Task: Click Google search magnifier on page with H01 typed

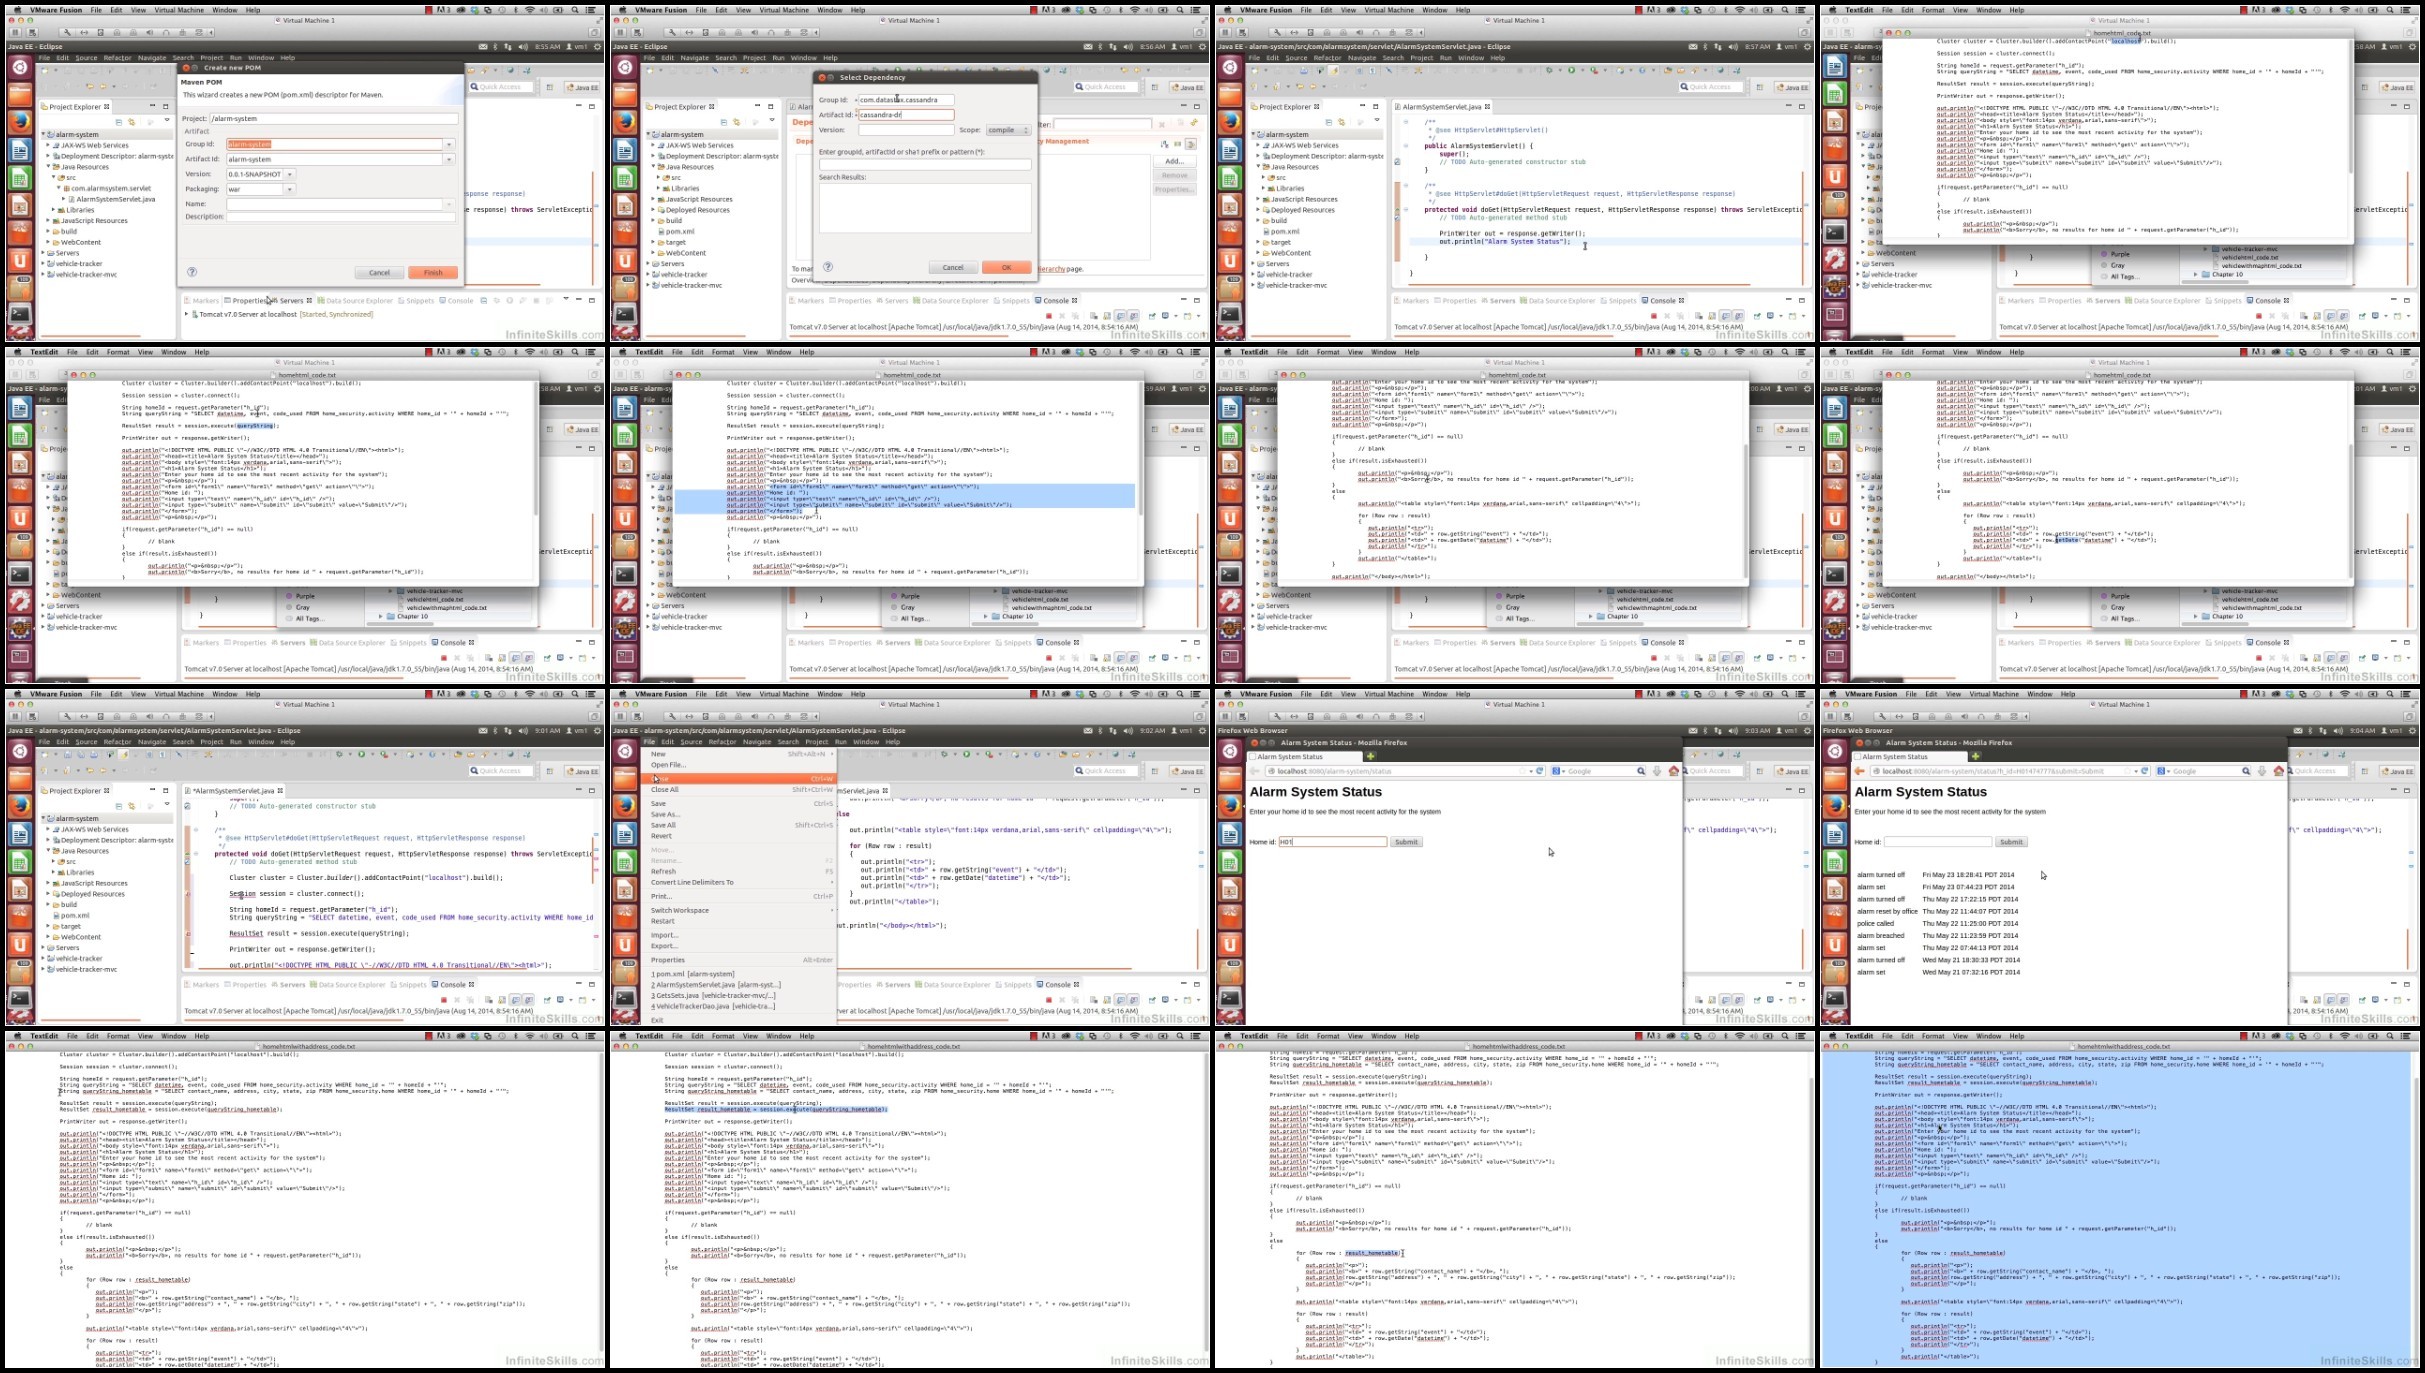Action: [x=1640, y=771]
